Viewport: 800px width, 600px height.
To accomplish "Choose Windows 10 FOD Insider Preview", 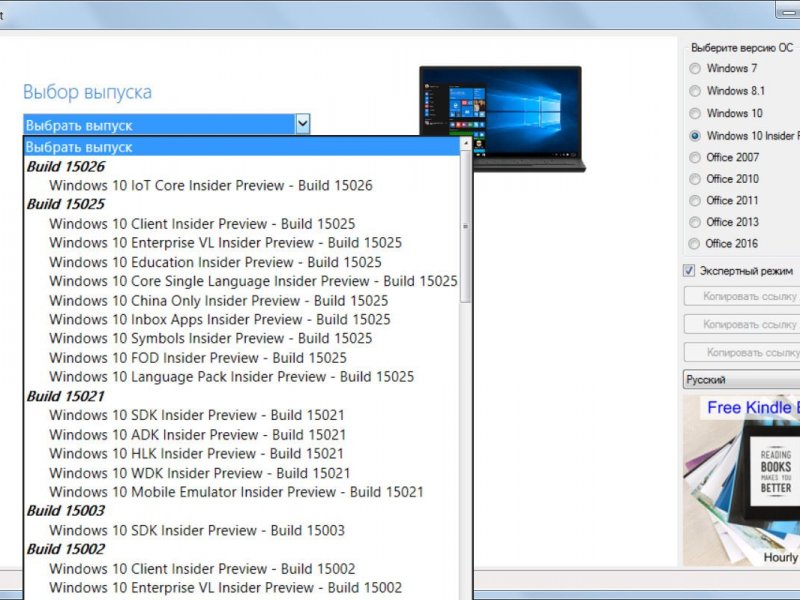I will coord(198,358).
